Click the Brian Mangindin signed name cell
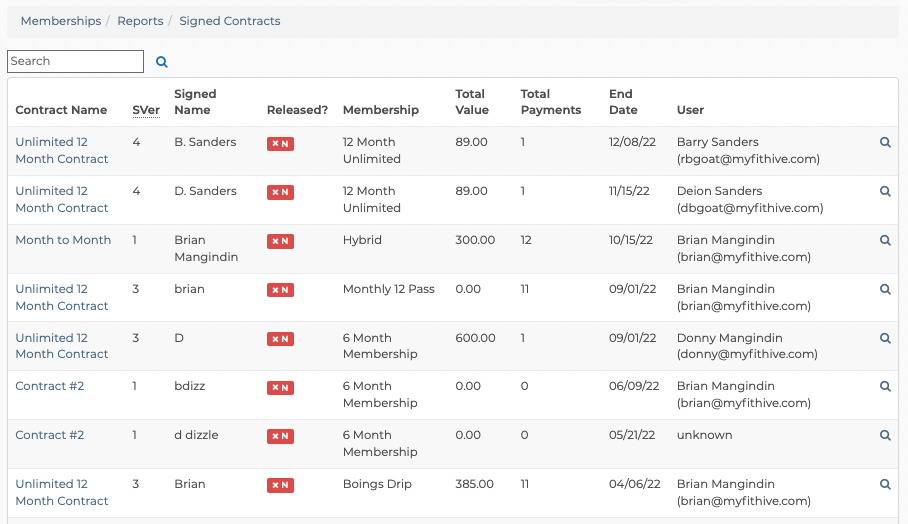908x524 pixels. [x=206, y=248]
